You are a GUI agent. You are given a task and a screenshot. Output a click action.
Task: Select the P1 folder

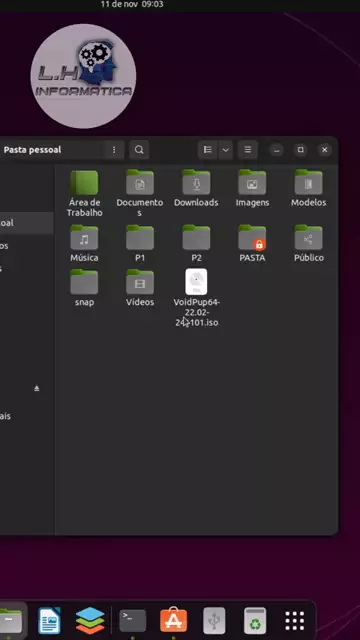[x=140, y=244]
